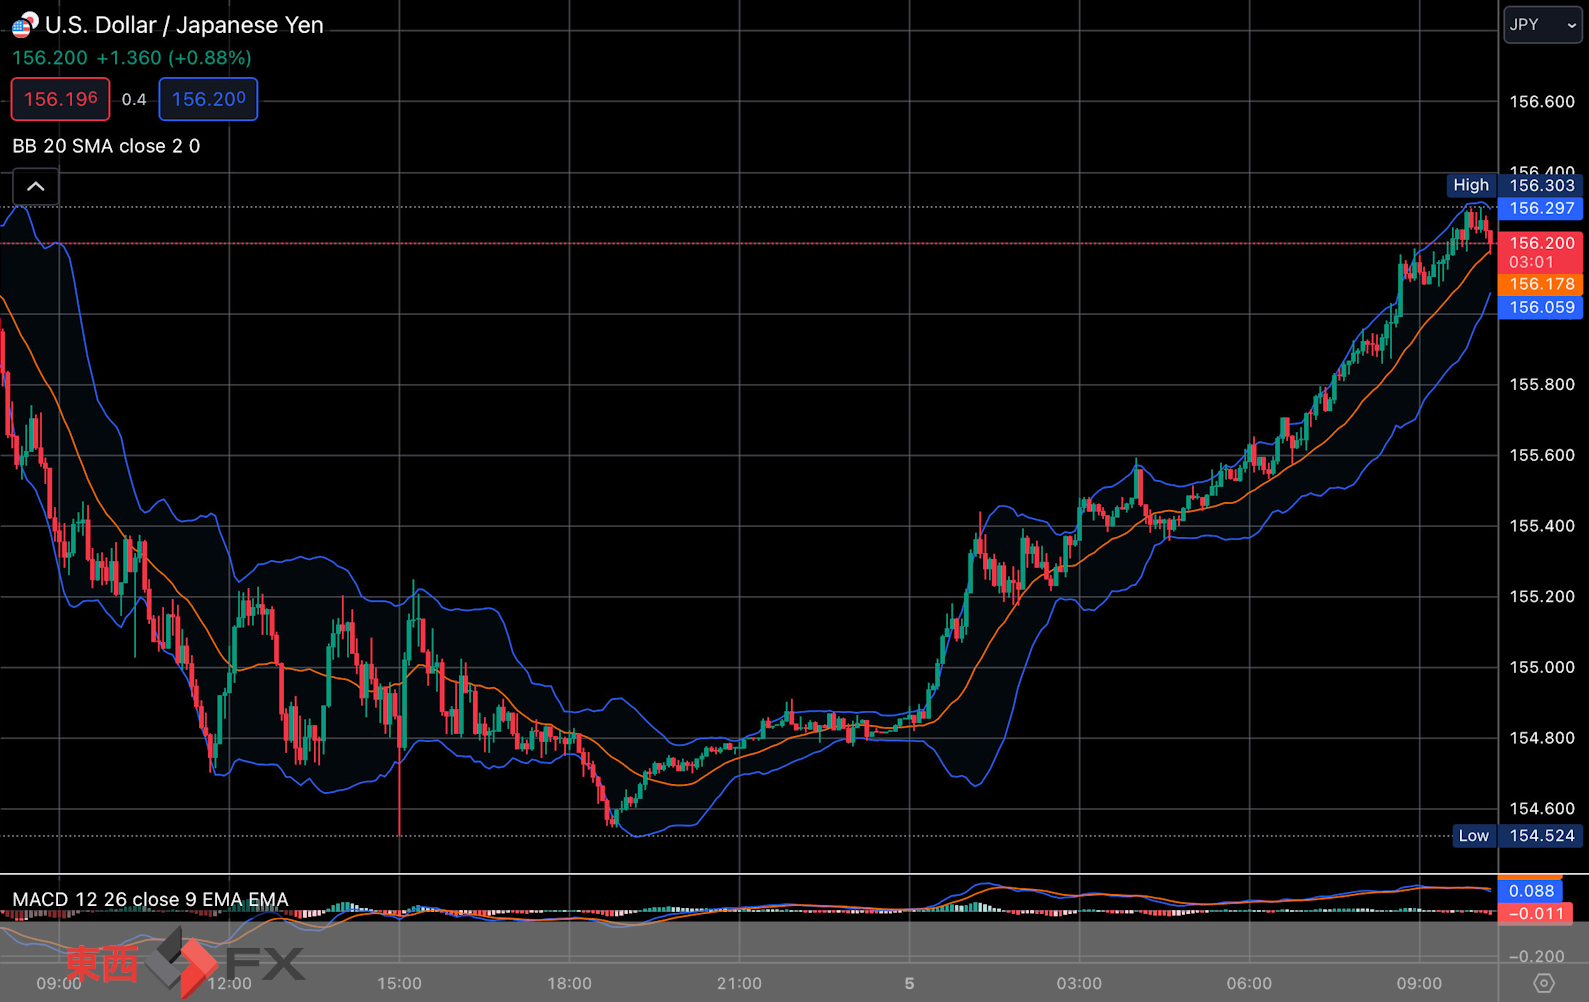Click the MACD value 0.088 tag
This screenshot has width=1589, height=1002.
point(1531,891)
